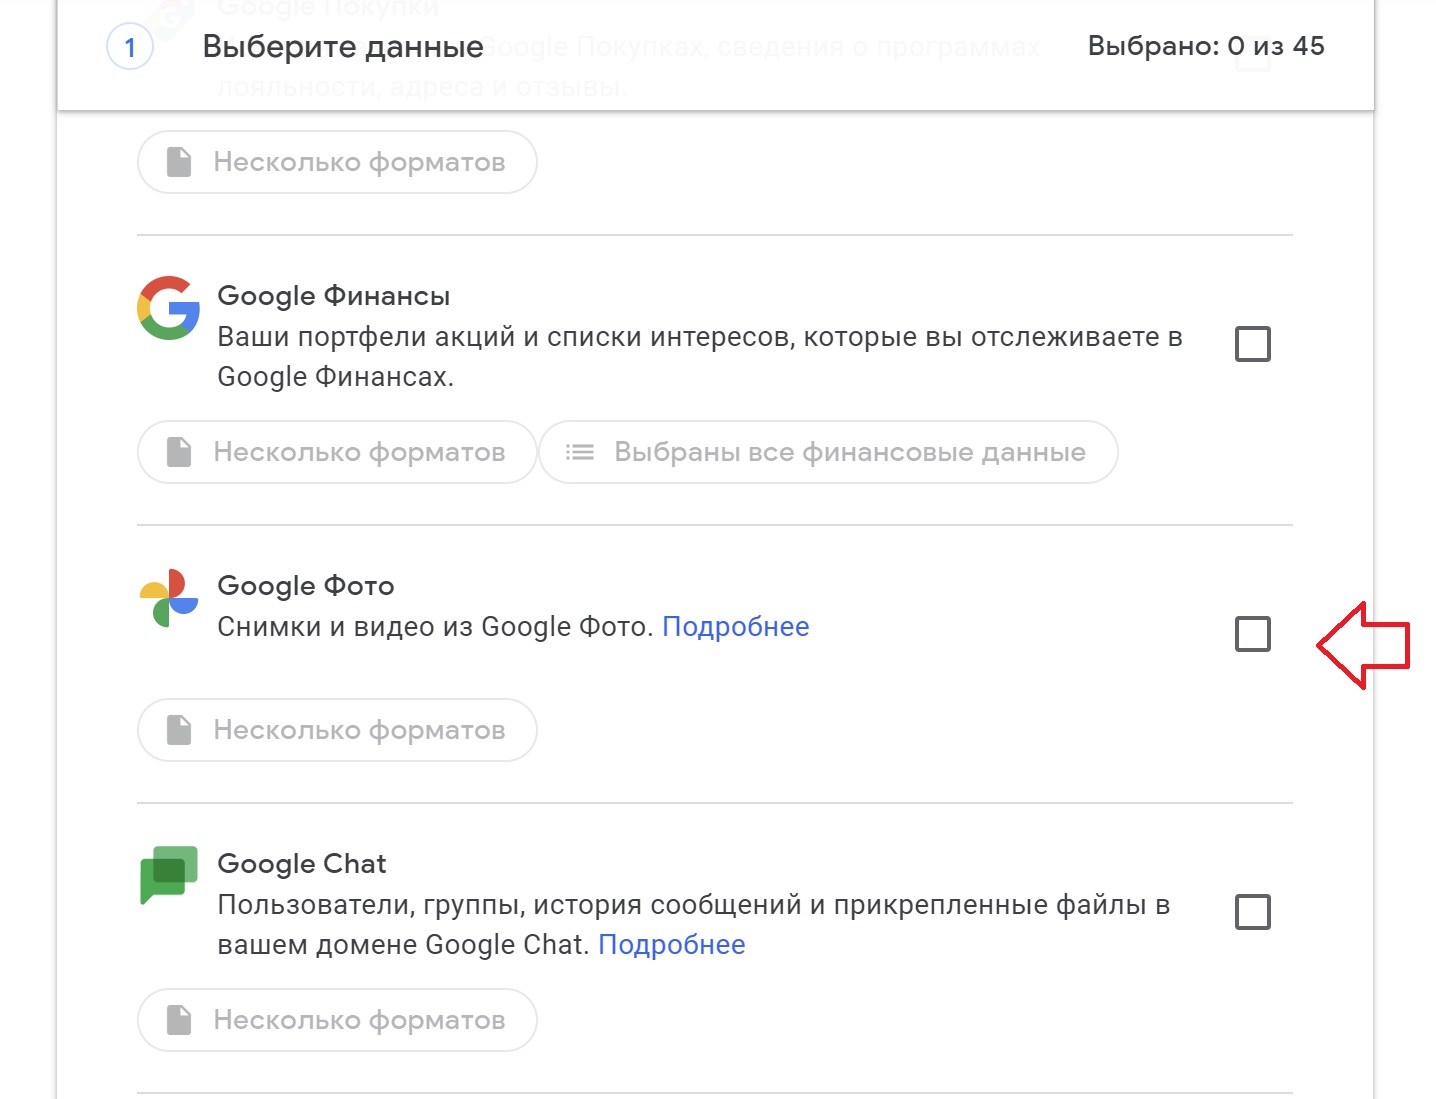The width and height of the screenshot is (1436, 1099).
Task: Click the Выберите данные heading
Action: 343,47
